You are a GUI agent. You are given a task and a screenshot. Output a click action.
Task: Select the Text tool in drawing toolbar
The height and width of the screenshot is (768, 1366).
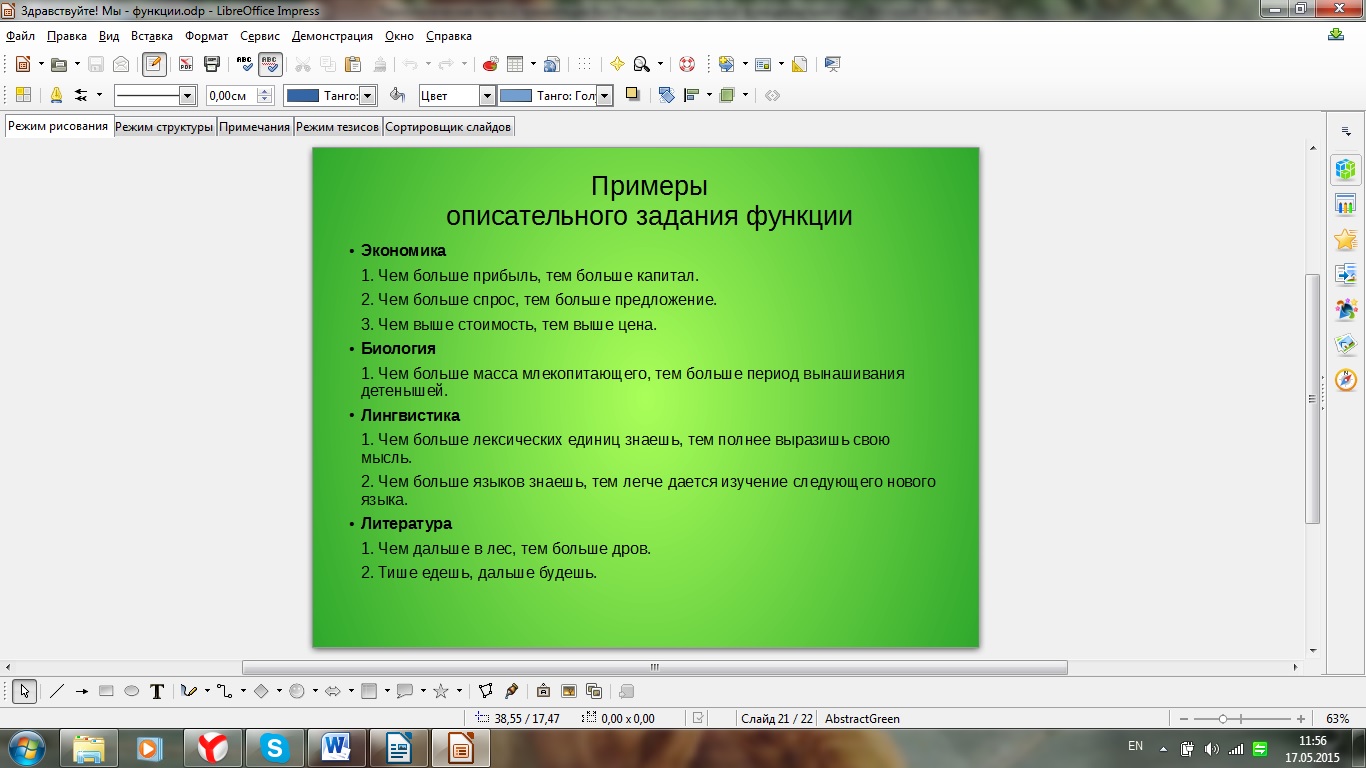tap(157, 691)
